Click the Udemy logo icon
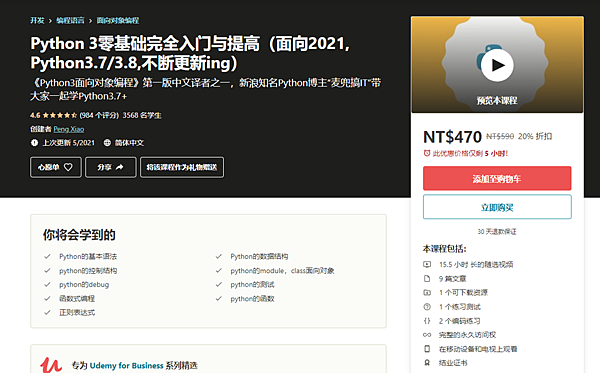The width and height of the screenshot is (600, 373). click(51, 365)
